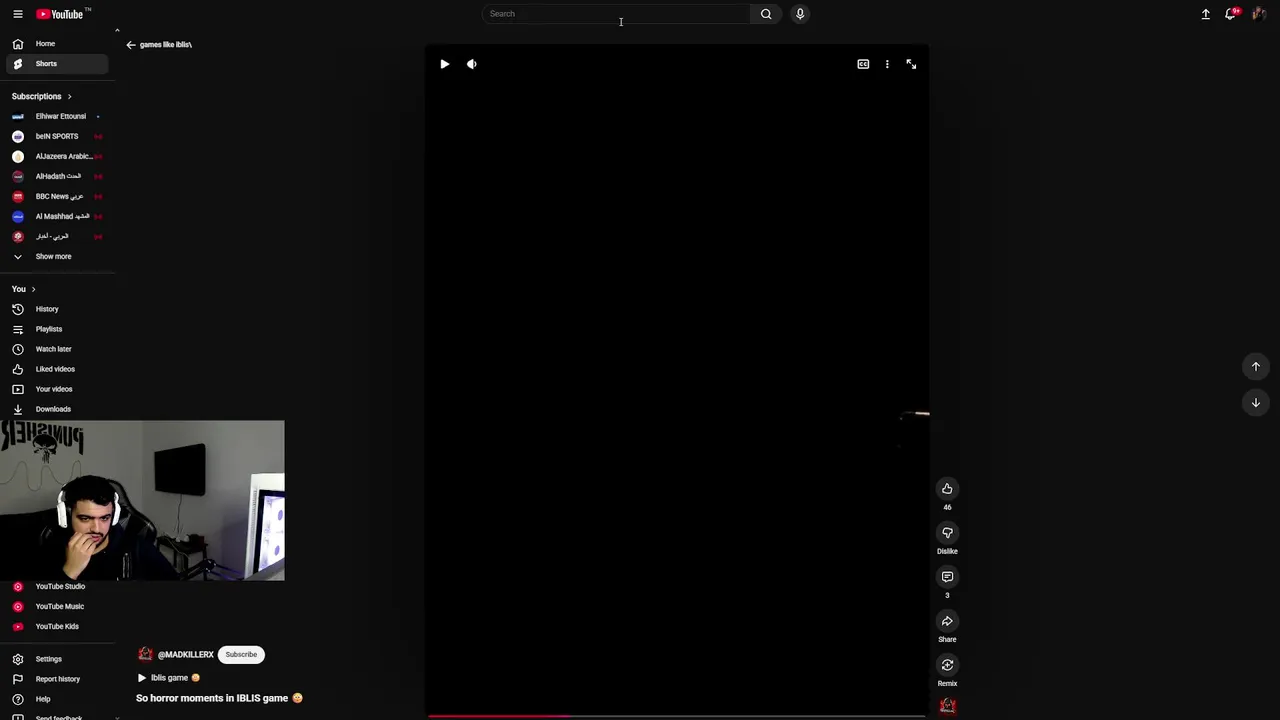
Task: Open the Short's comments
Action: tap(947, 577)
